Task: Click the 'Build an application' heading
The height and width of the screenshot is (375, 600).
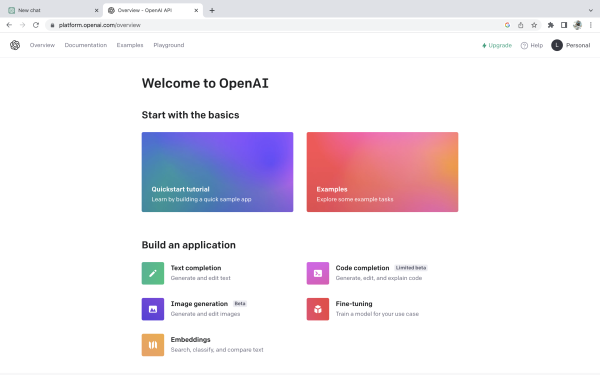Action: click(x=189, y=245)
